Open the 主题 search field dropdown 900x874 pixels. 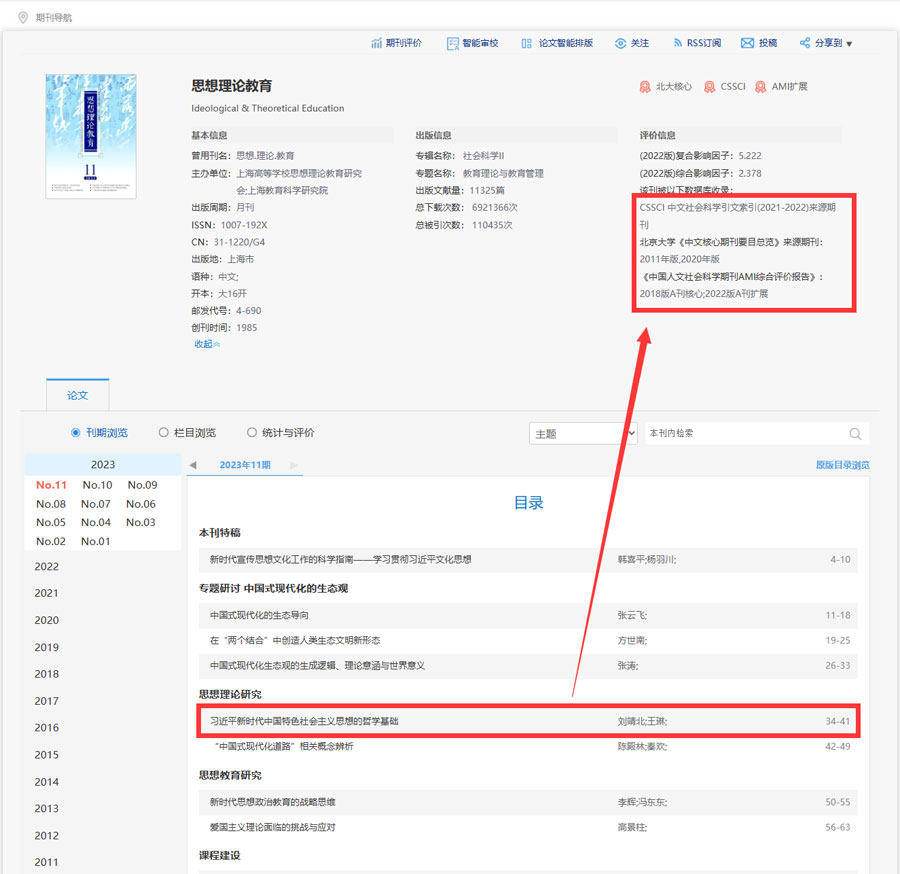(583, 434)
